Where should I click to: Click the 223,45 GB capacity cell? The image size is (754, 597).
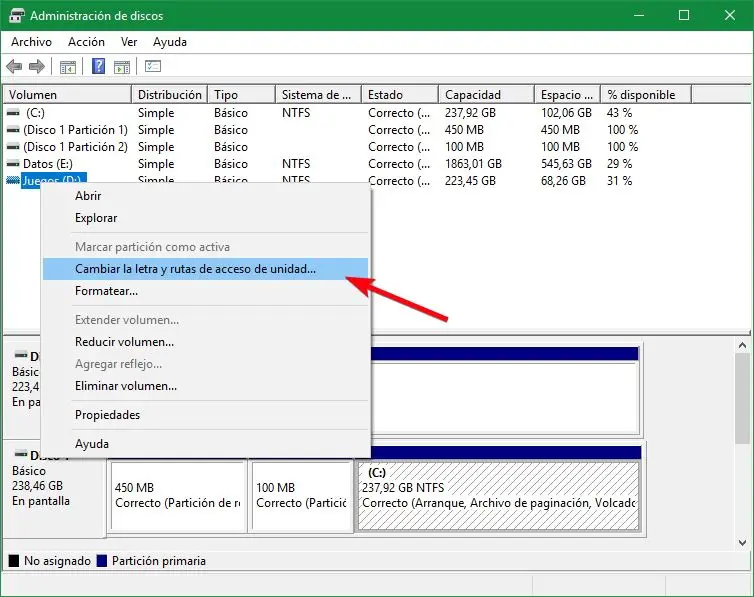(470, 181)
